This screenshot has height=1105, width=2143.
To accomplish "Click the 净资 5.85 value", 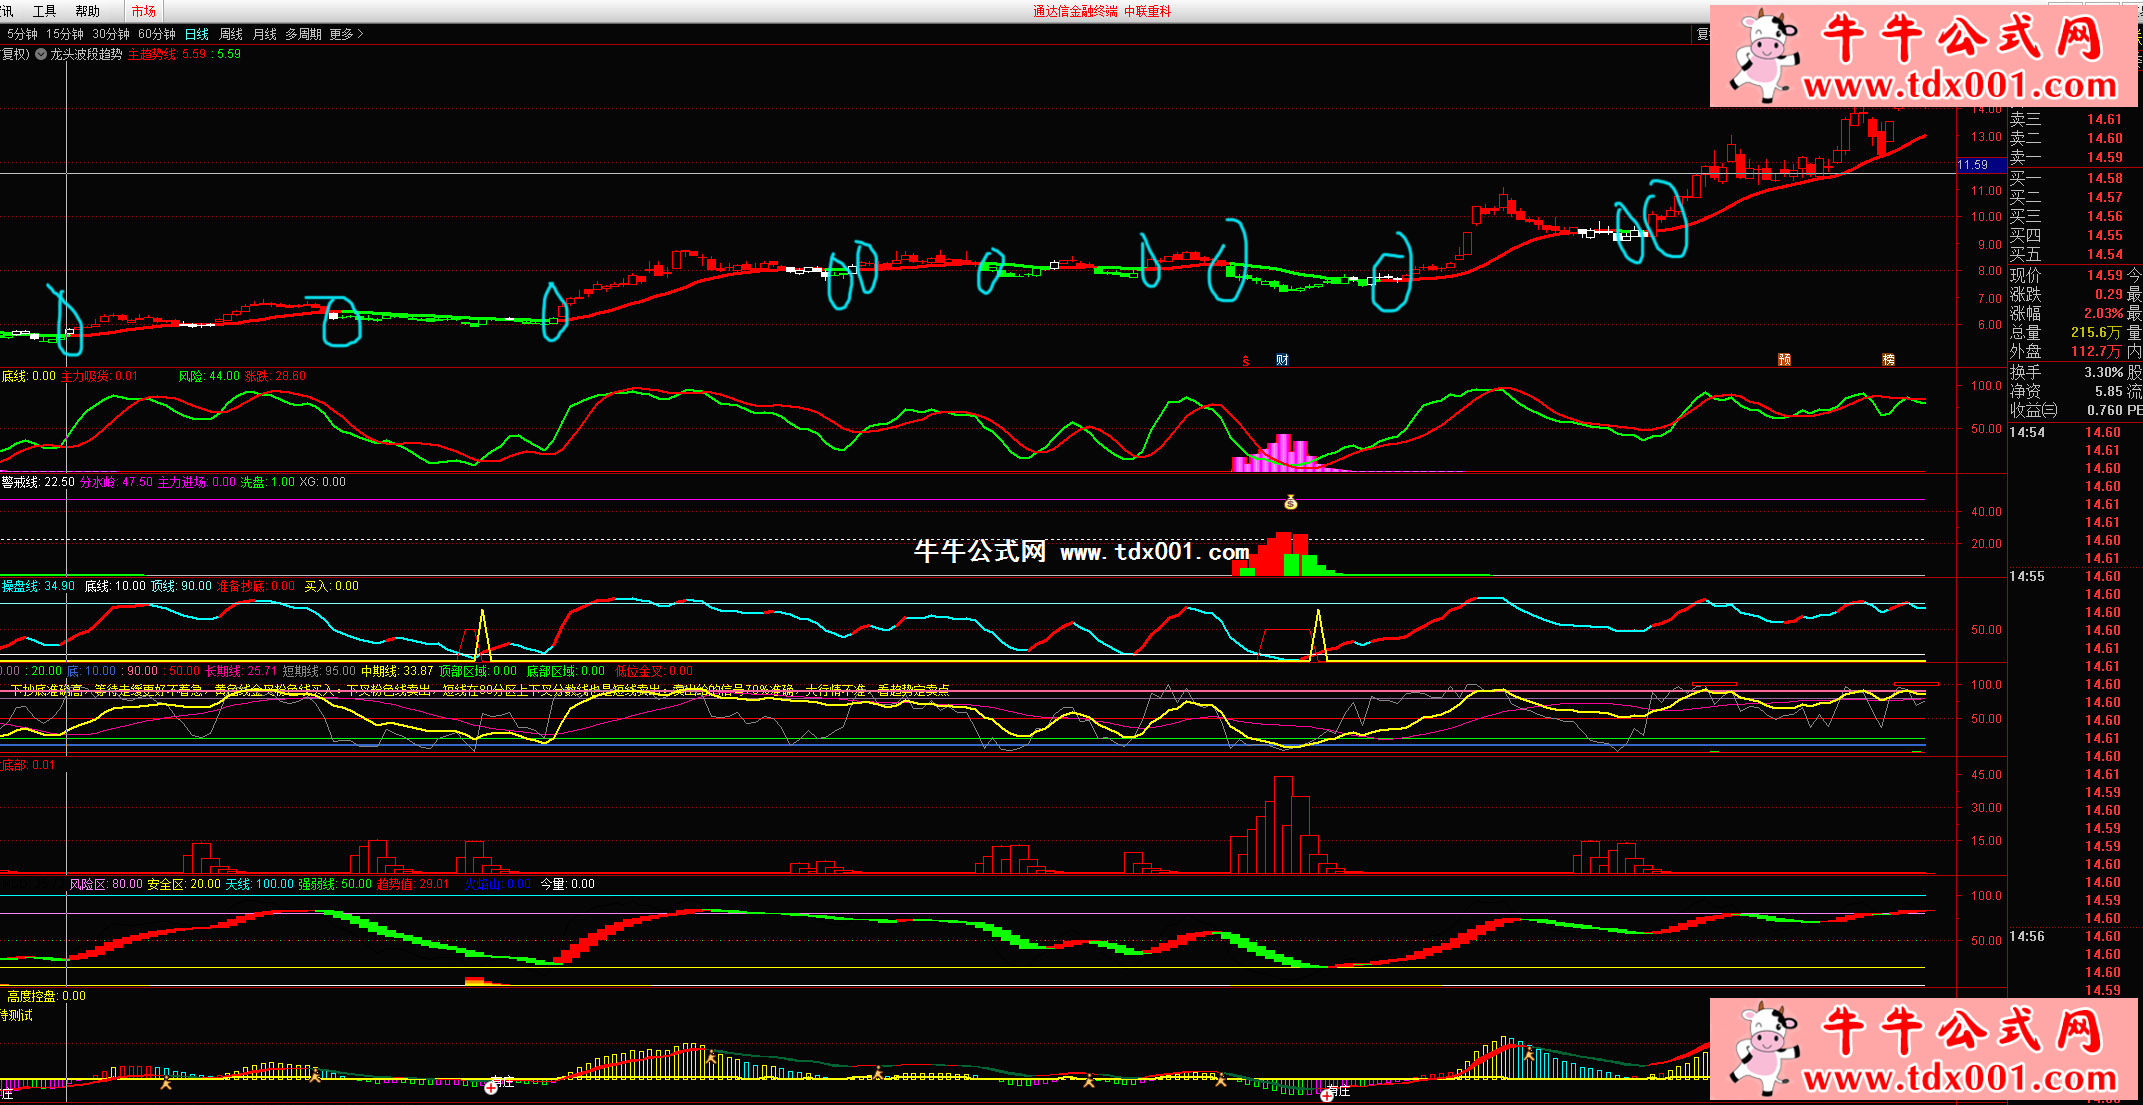I will click(x=2108, y=392).
